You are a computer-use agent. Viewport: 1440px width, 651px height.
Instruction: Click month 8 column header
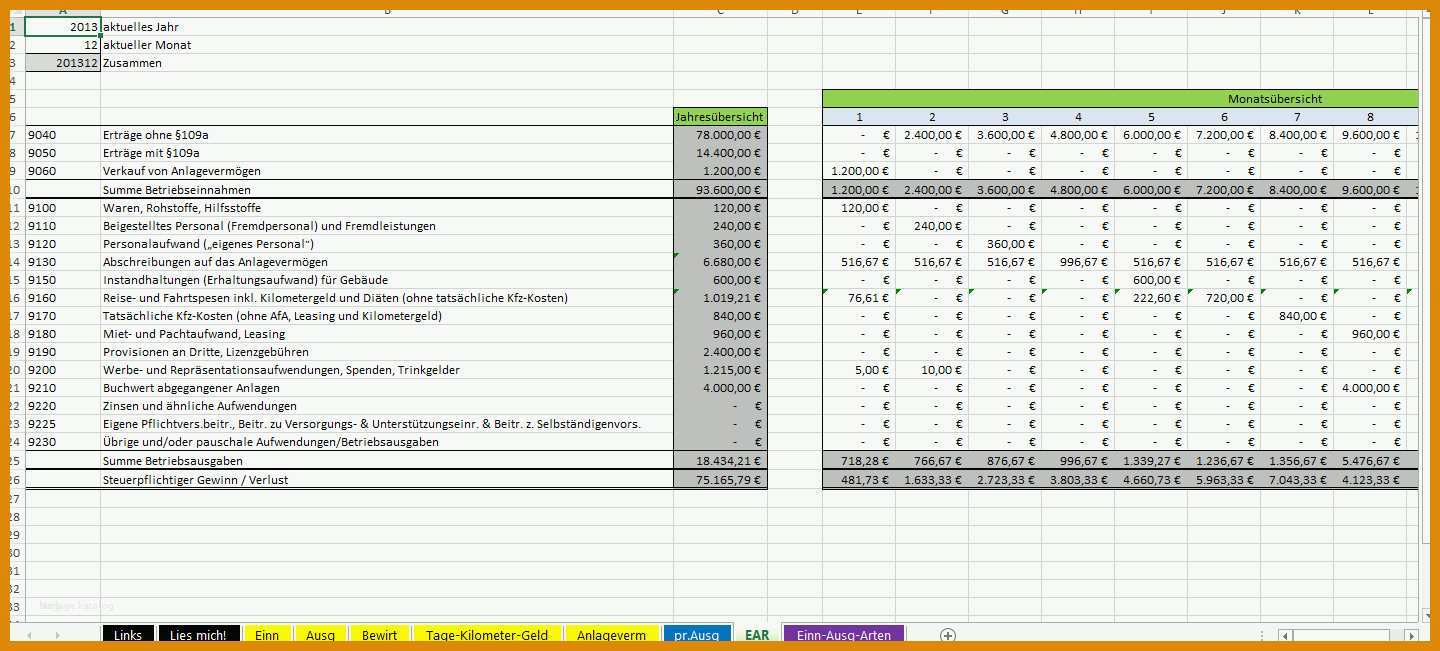[1370, 117]
